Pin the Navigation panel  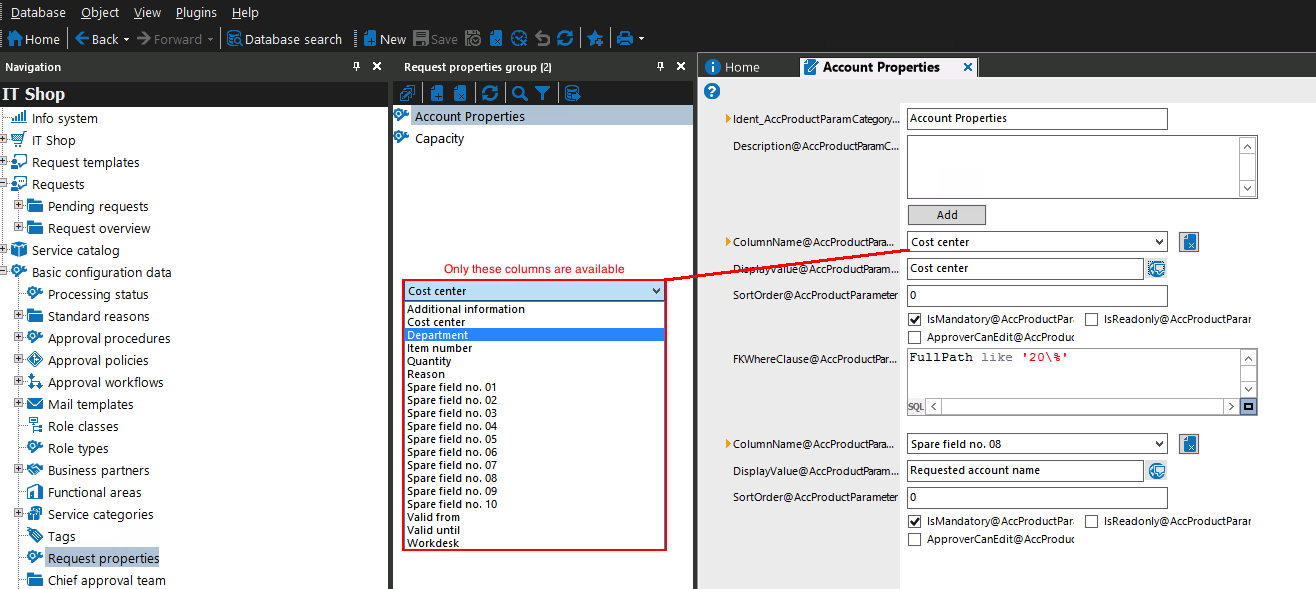[x=356, y=66]
